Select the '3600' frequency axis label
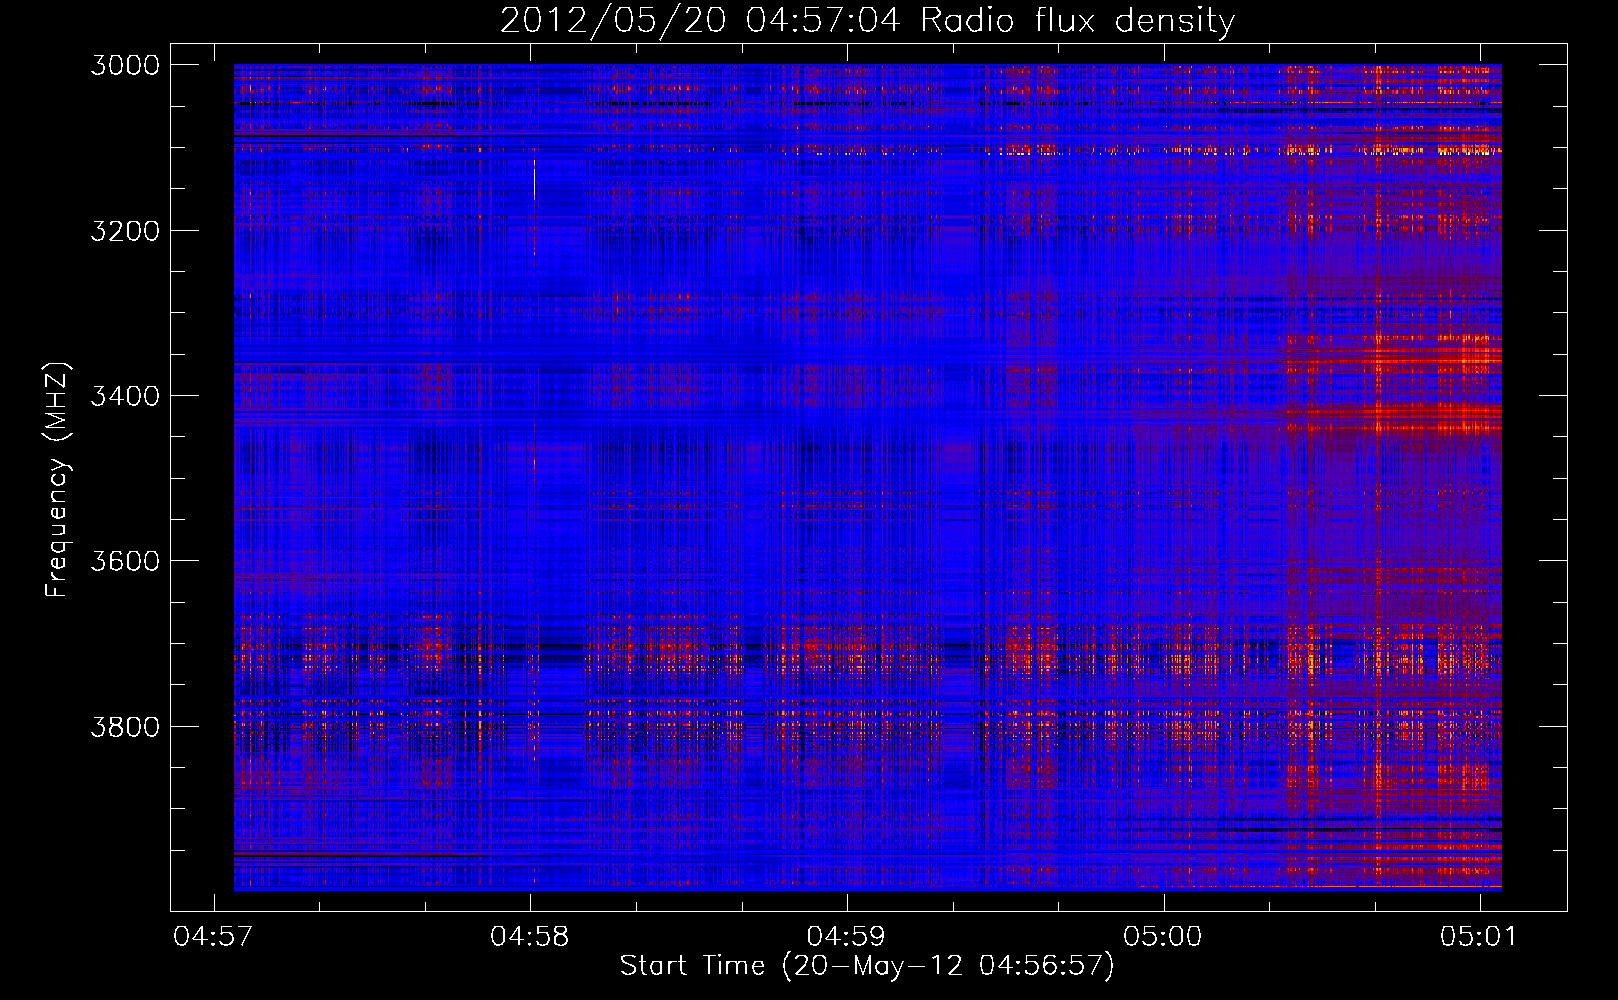Image resolution: width=1618 pixels, height=1000 pixels. [x=125, y=561]
